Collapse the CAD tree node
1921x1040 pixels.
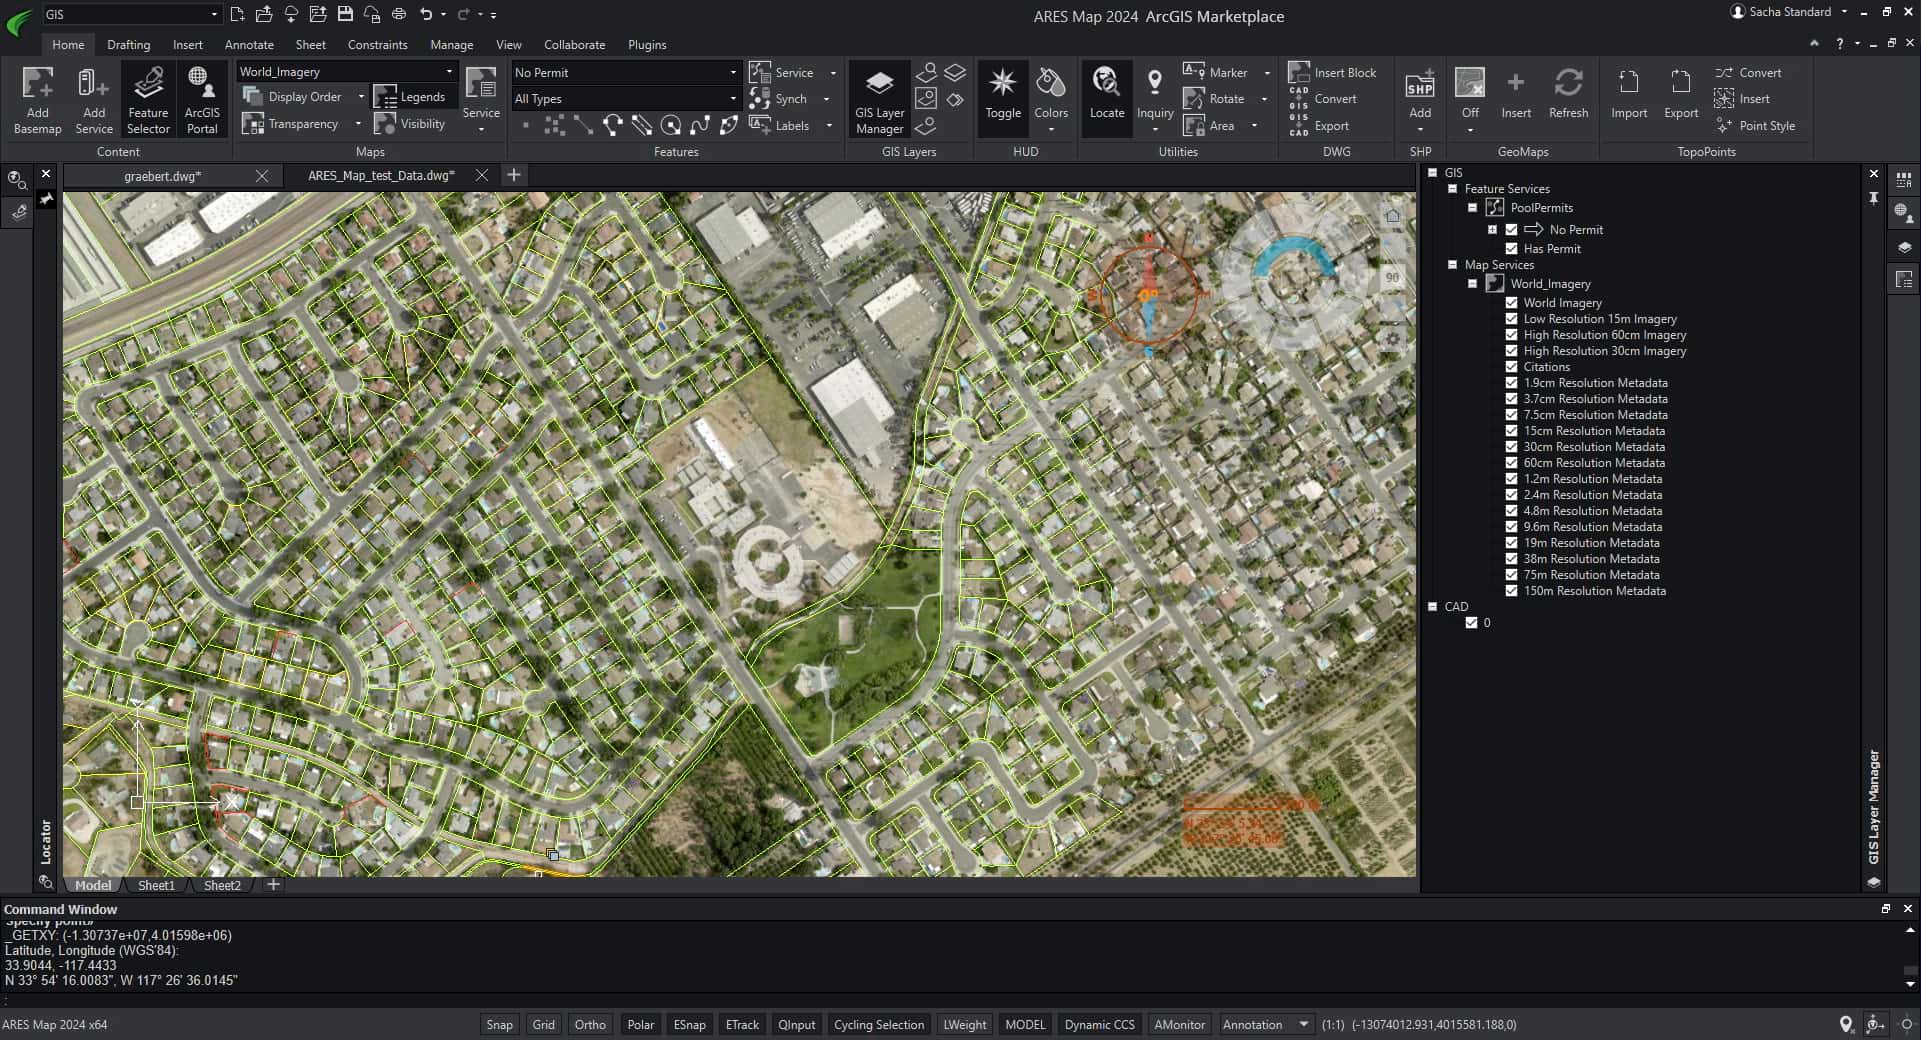pos(1433,607)
